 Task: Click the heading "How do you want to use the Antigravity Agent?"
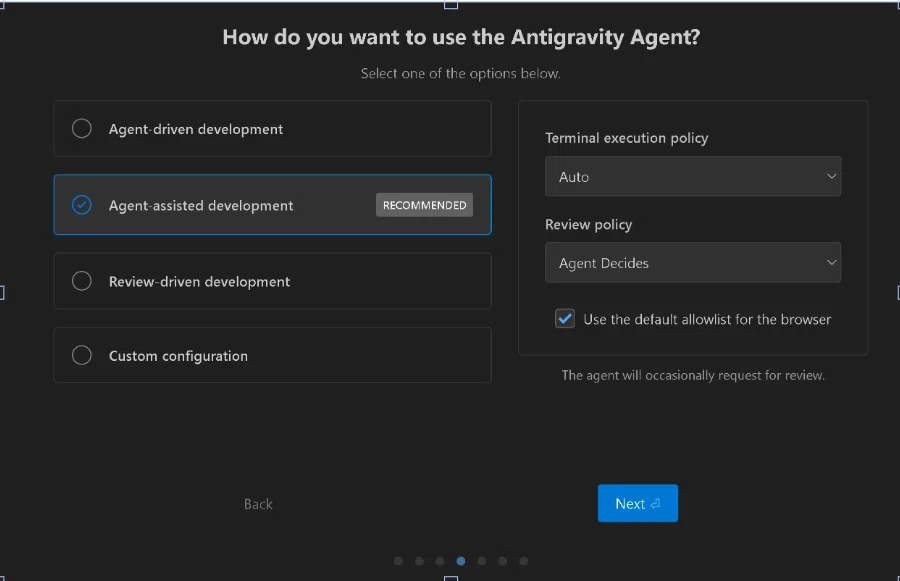(x=461, y=37)
